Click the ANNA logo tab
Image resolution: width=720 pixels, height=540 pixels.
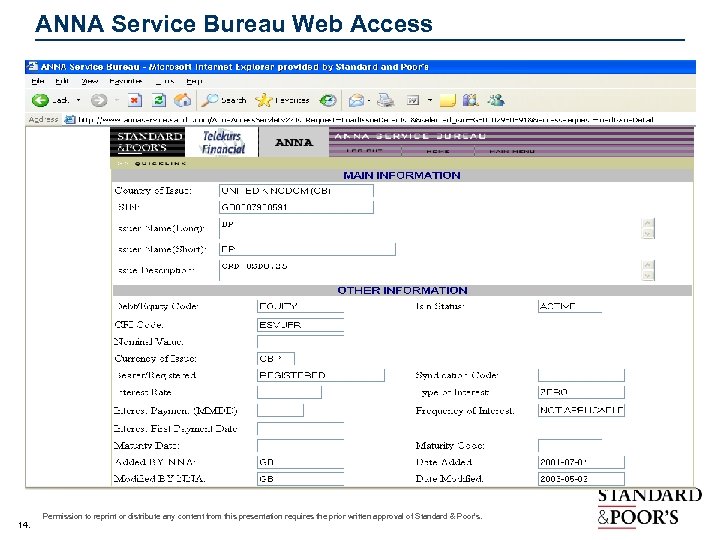click(x=294, y=142)
